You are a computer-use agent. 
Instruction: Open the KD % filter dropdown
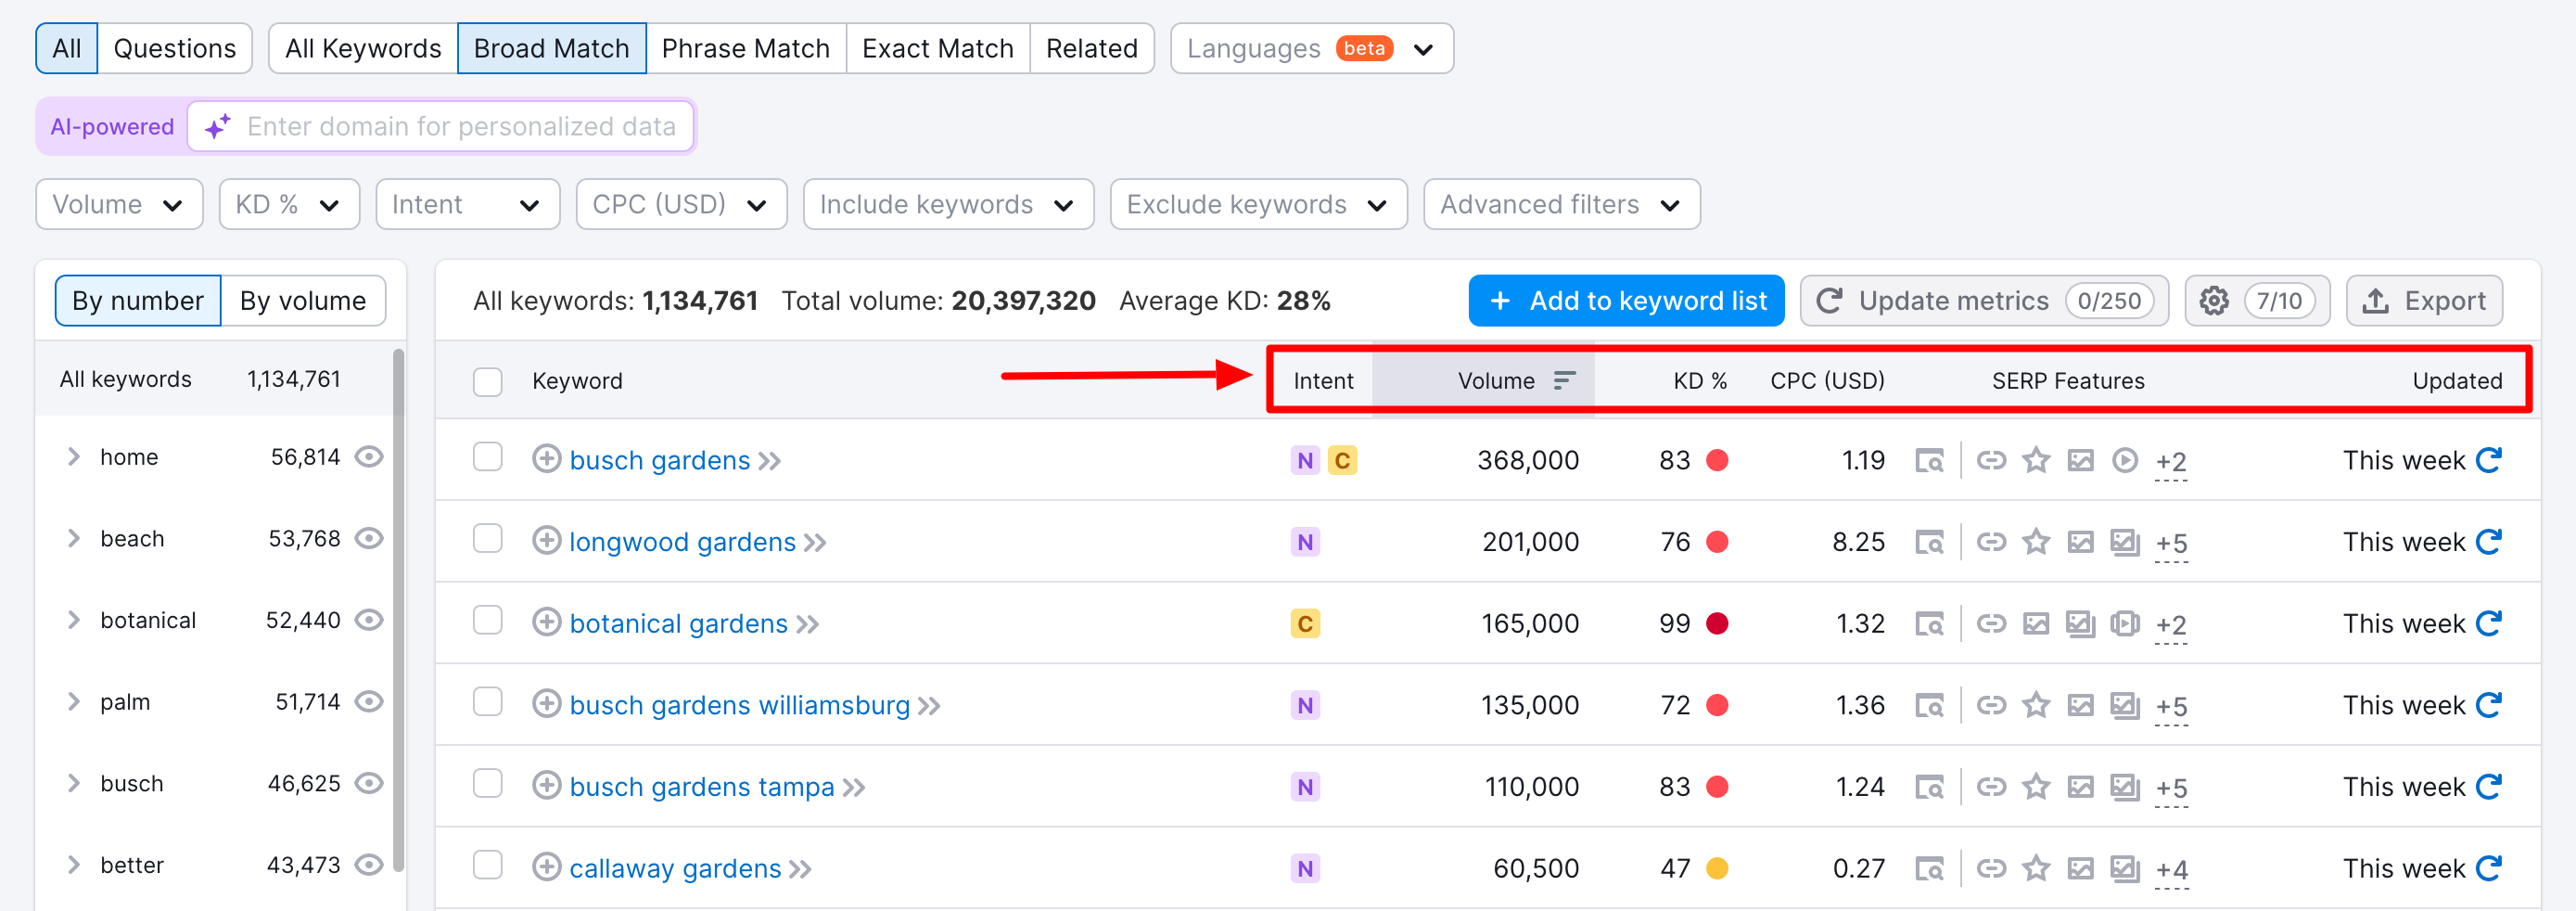pos(289,204)
